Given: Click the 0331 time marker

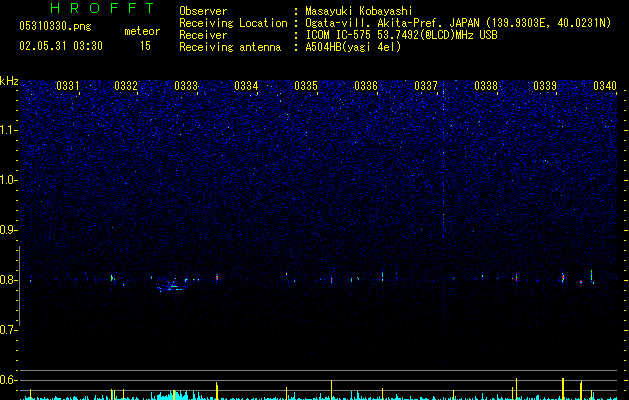Looking at the screenshot, I should pos(67,86).
